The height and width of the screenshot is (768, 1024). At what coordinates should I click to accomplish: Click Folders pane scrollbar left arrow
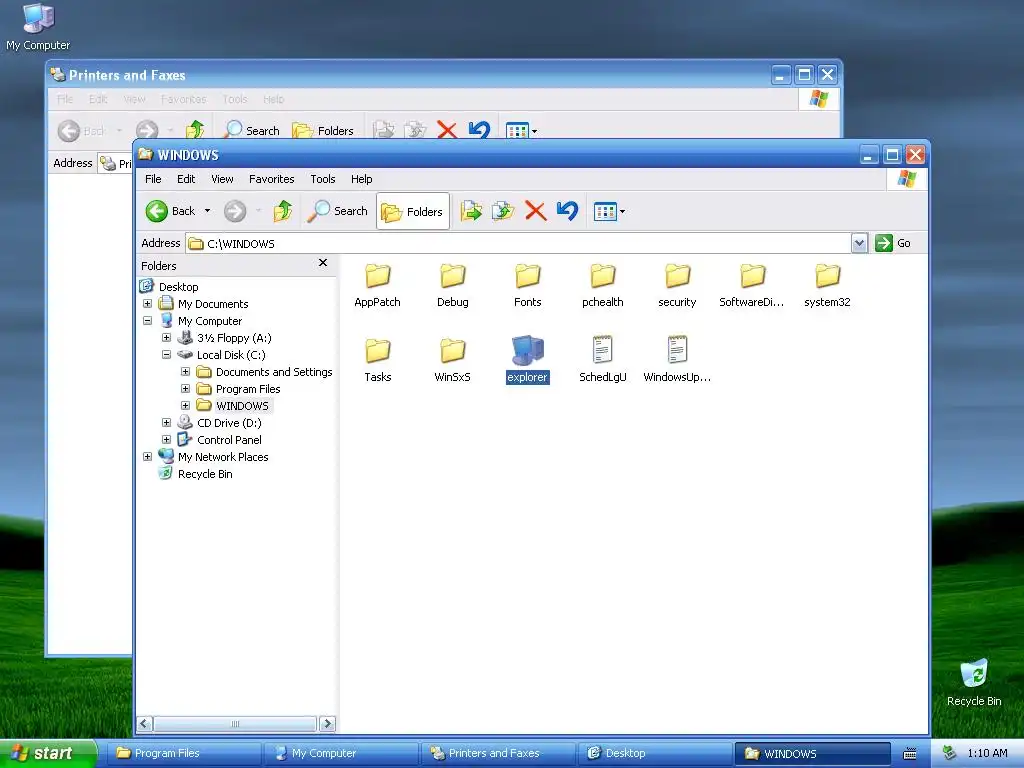pos(145,724)
